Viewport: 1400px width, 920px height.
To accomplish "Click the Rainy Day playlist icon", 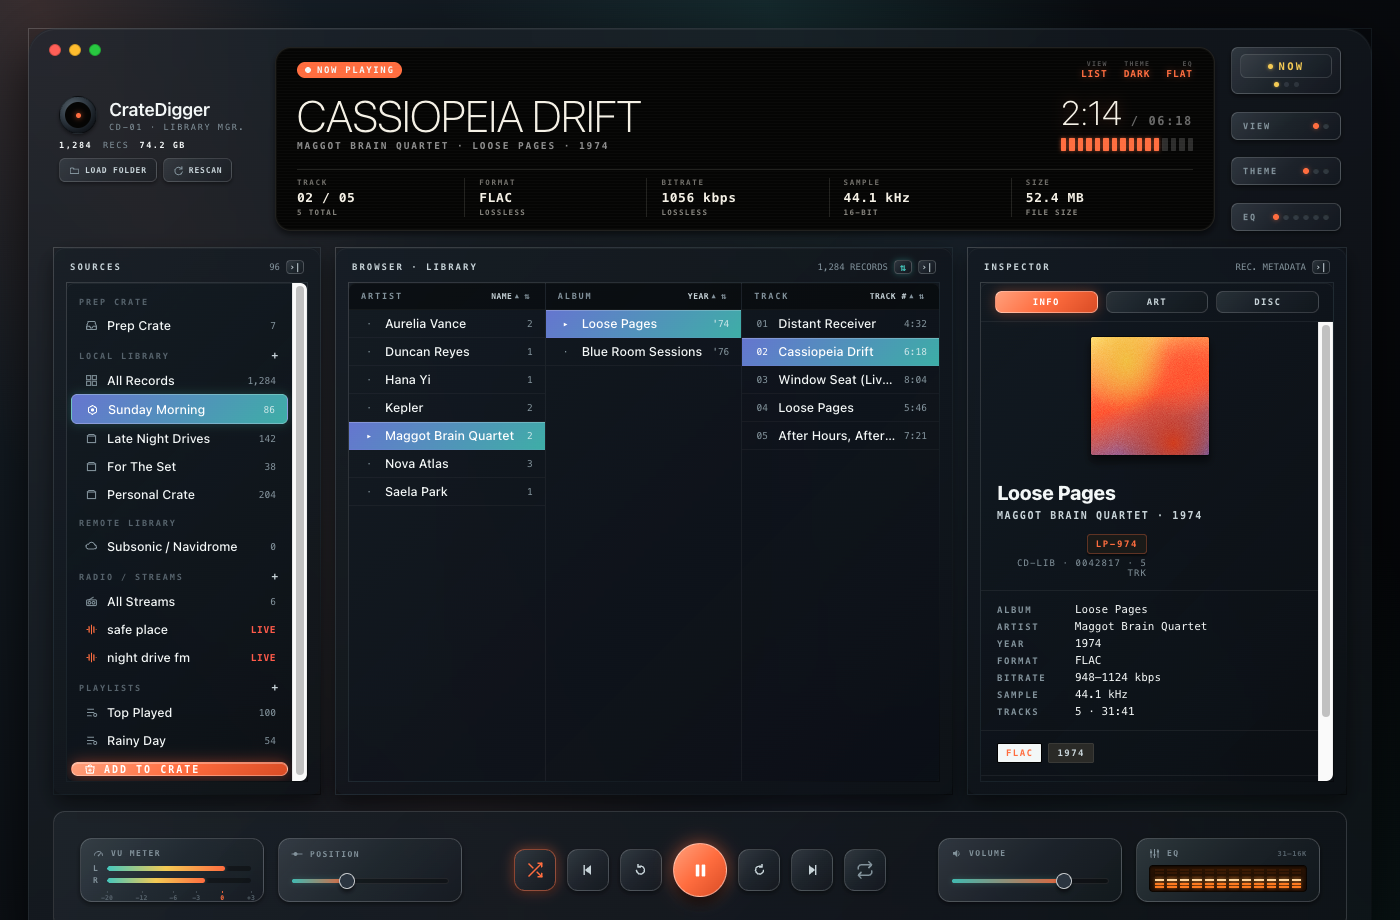I will coord(91,741).
